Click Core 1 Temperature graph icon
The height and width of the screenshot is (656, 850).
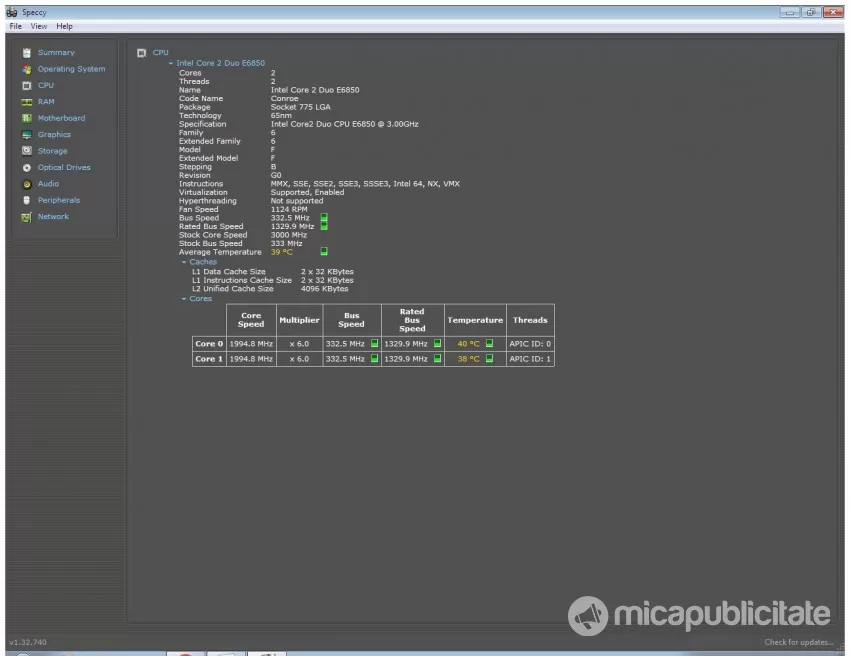pos(489,358)
